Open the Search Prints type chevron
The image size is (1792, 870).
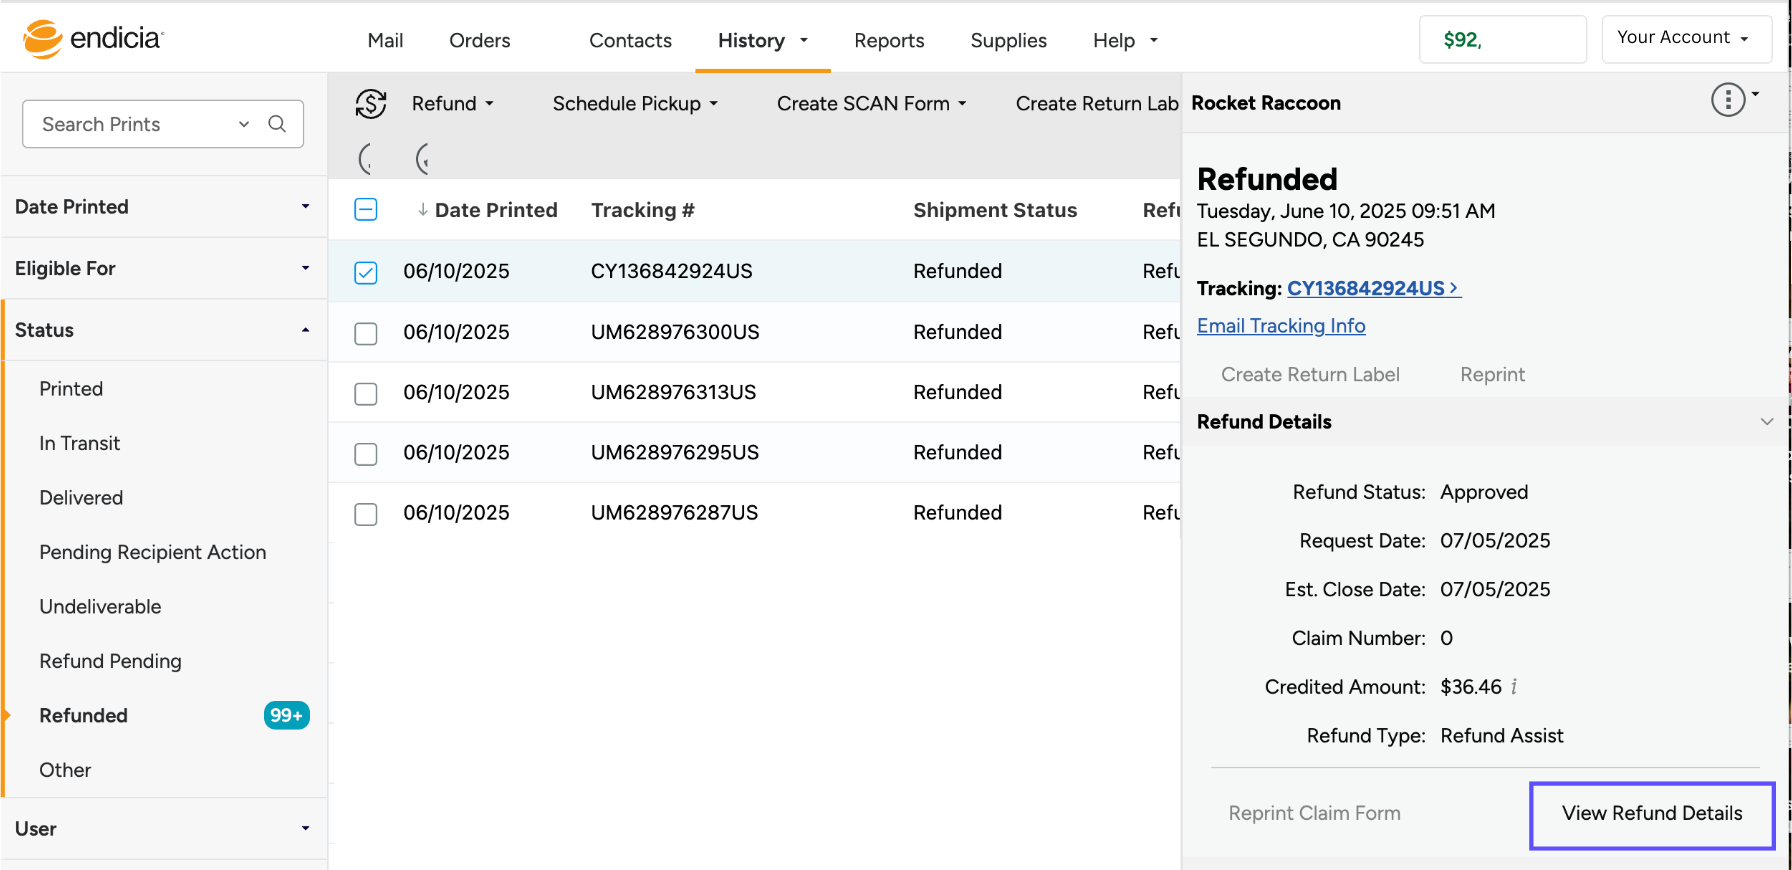tap(243, 124)
